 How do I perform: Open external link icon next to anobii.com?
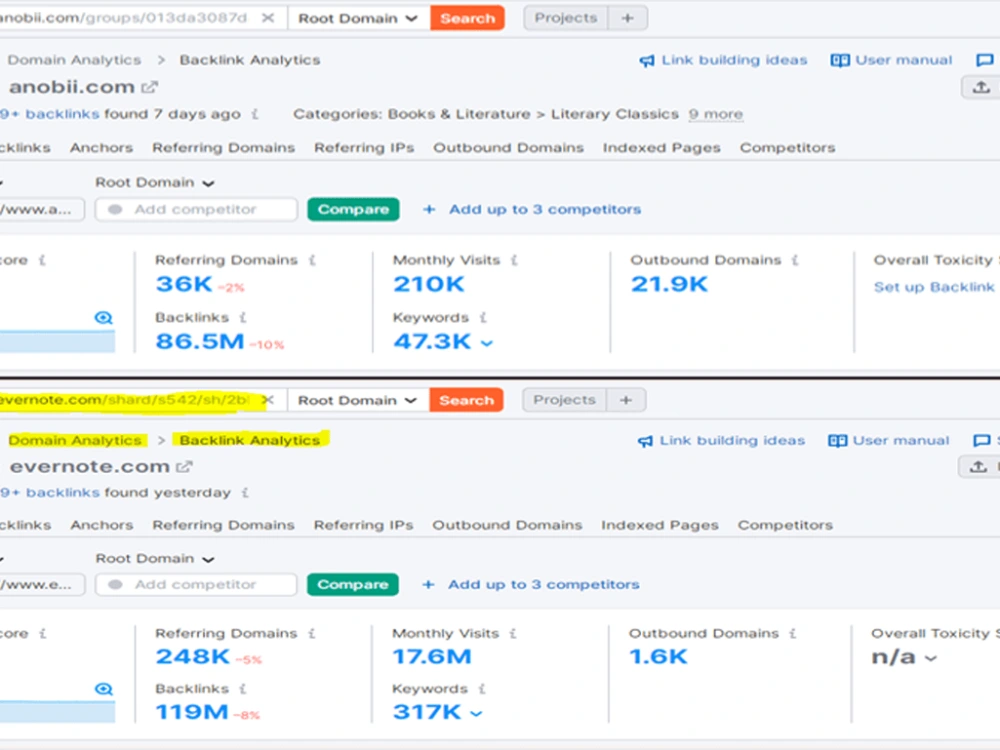(x=149, y=87)
